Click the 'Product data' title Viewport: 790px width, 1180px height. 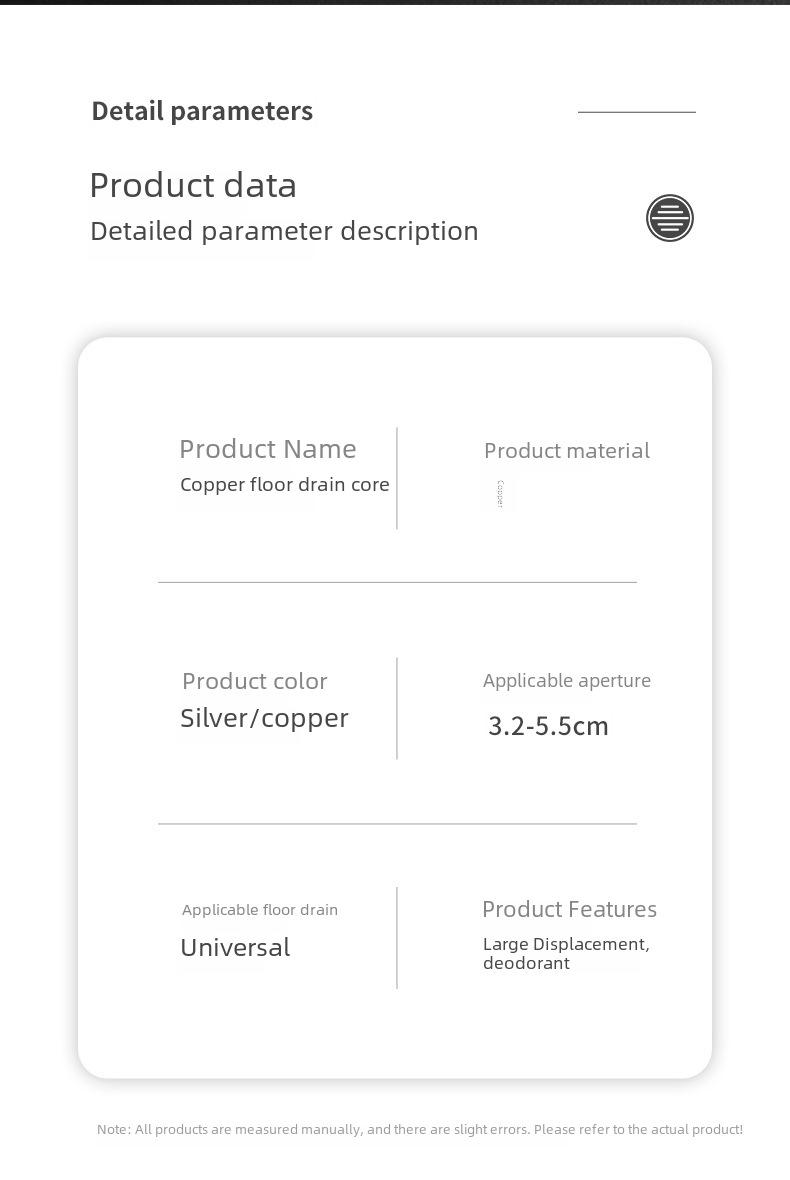[193, 185]
